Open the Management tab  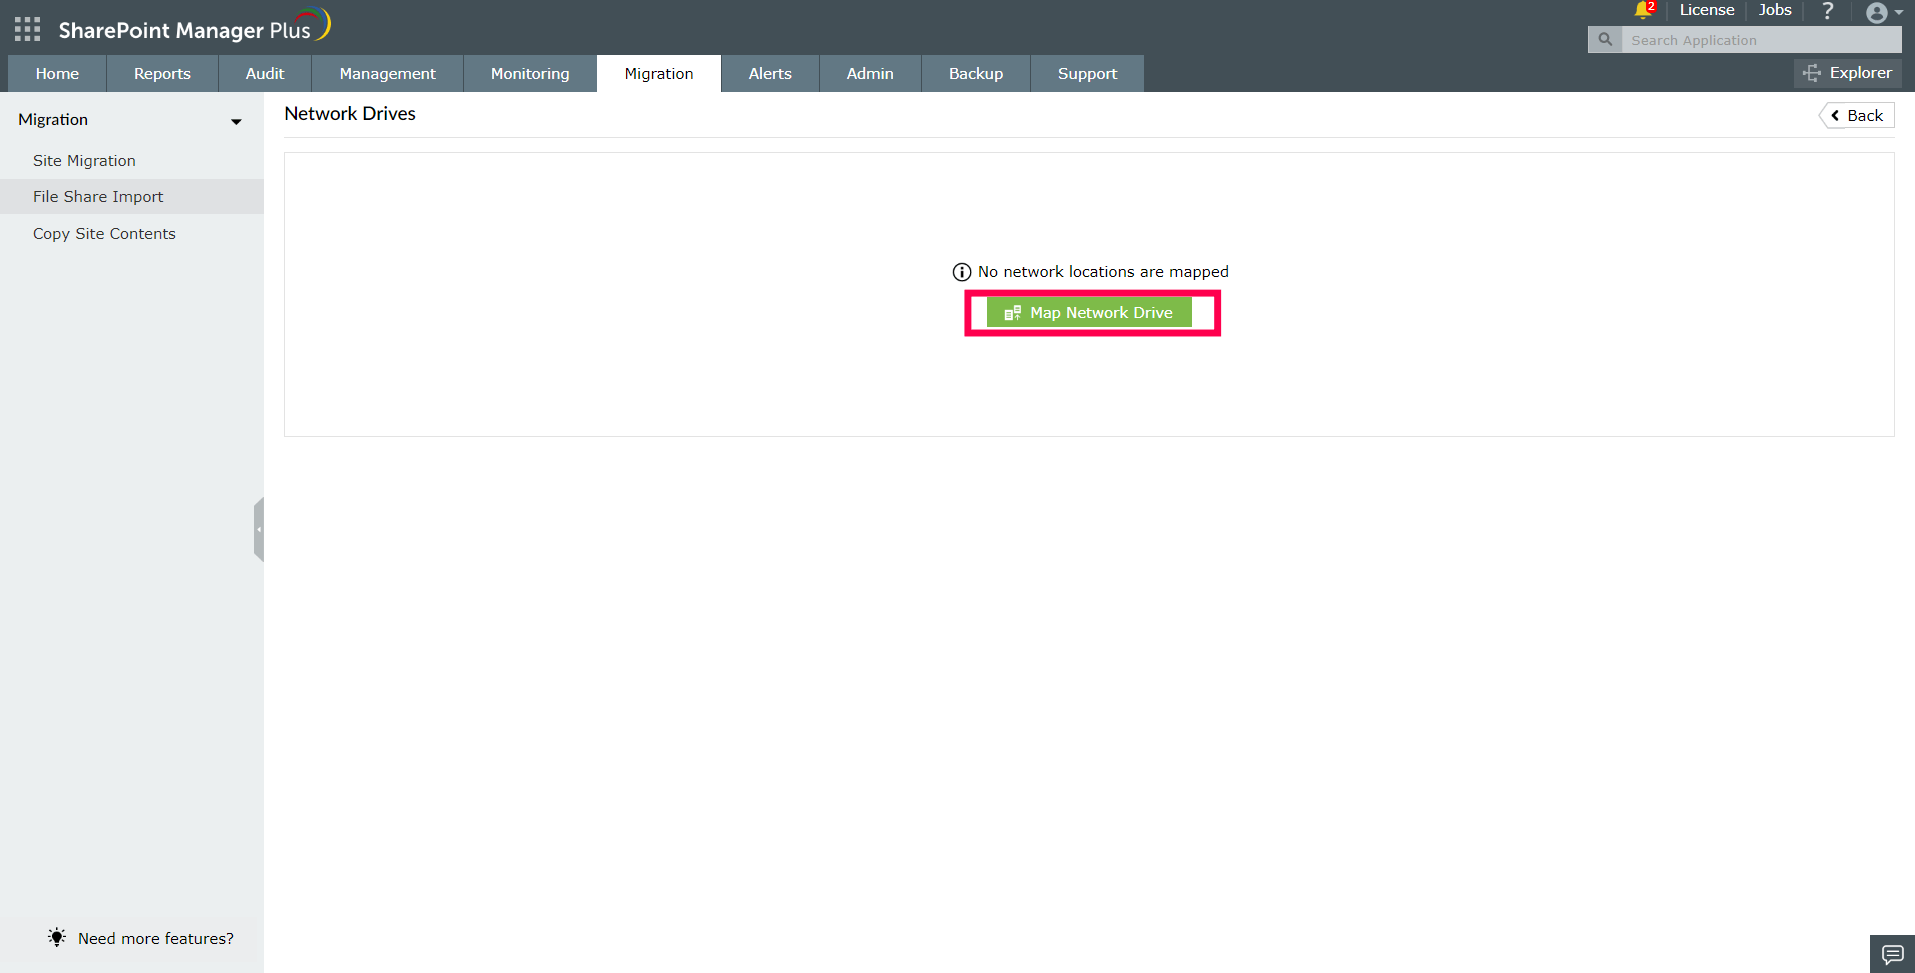[x=388, y=74]
